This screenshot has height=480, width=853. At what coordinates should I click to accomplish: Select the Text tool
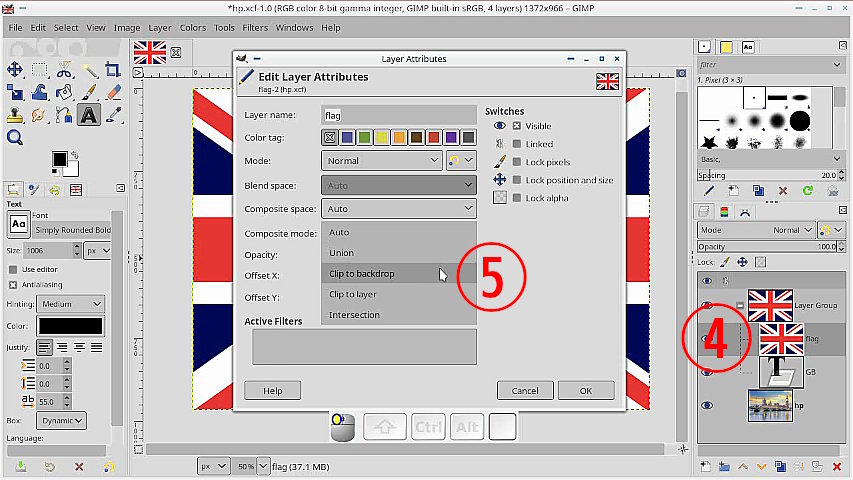pyautogui.click(x=89, y=115)
